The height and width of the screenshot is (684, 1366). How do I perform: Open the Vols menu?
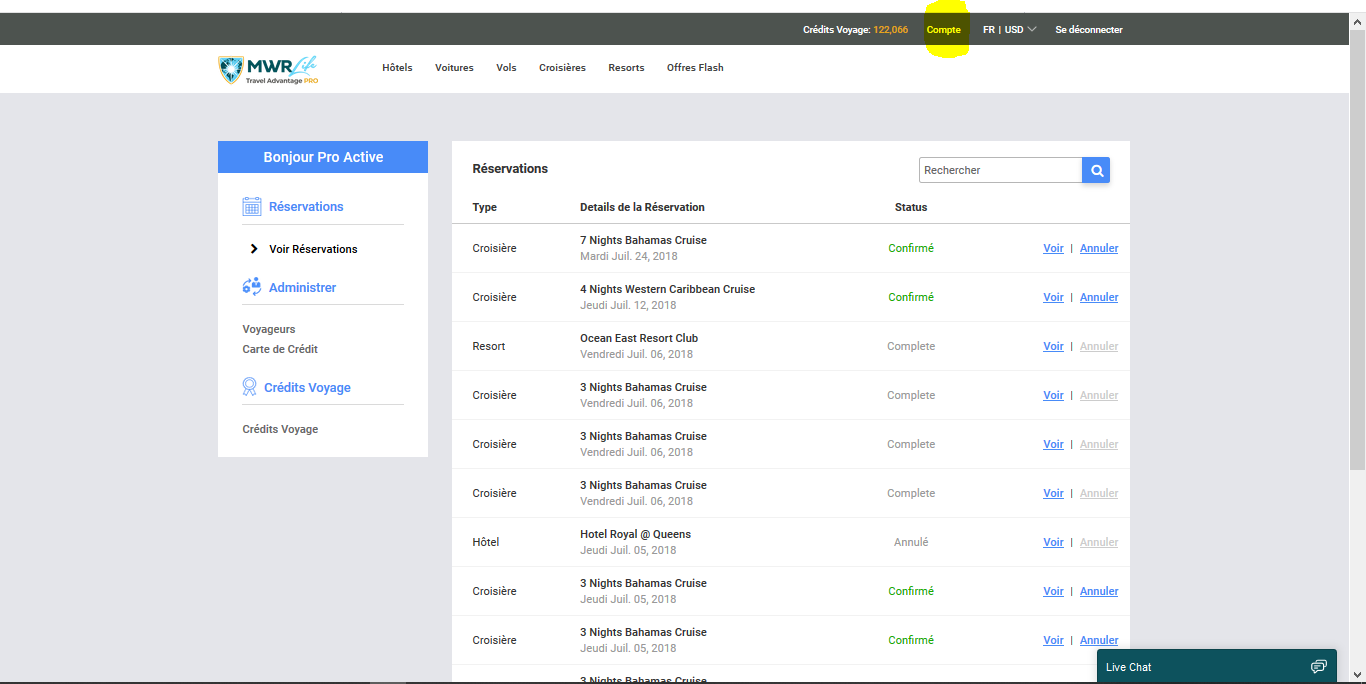(x=506, y=68)
